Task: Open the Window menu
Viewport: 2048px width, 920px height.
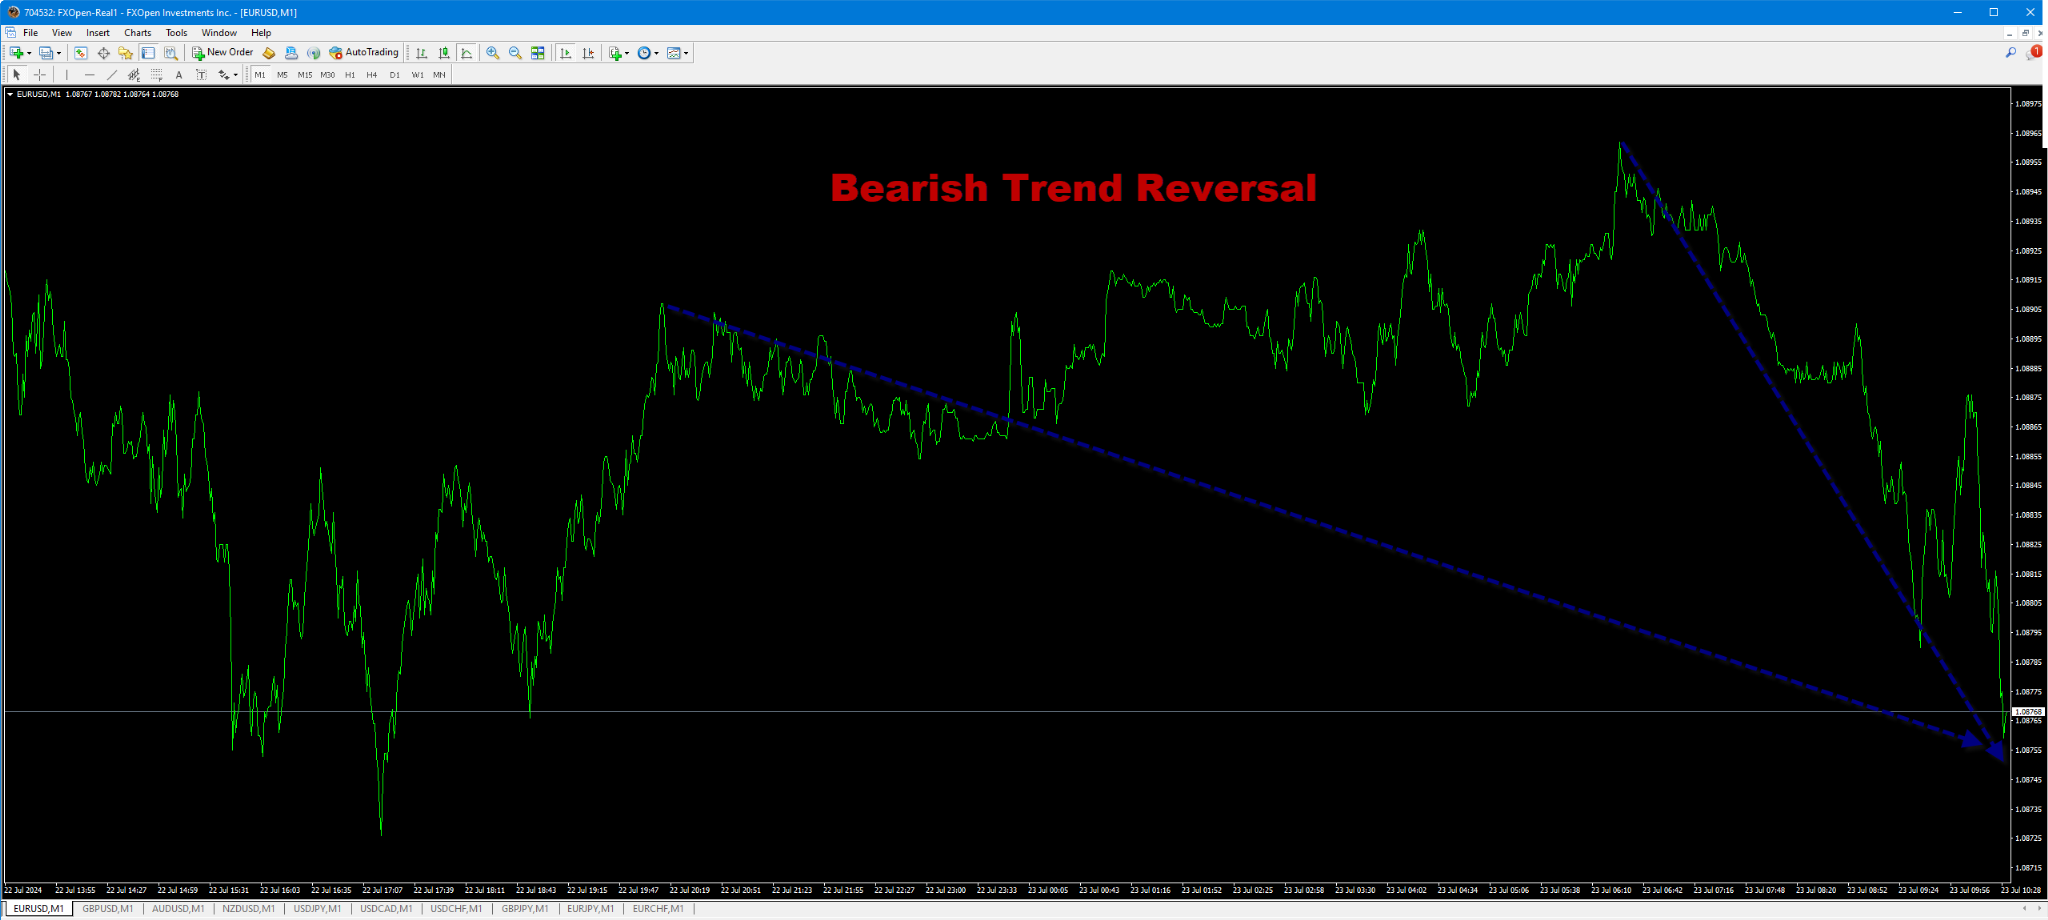Action: (x=219, y=33)
